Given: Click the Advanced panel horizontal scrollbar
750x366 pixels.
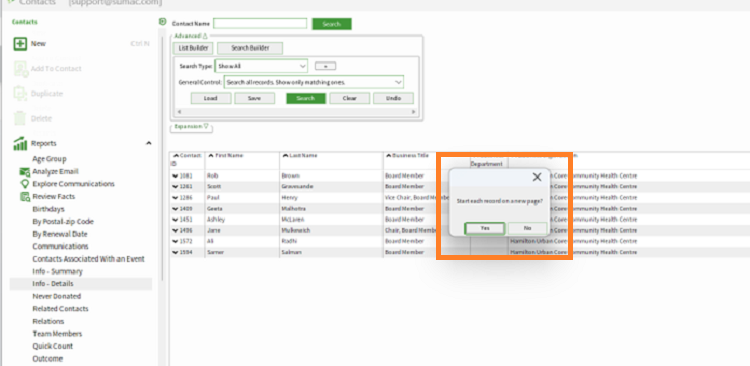Looking at the screenshot, I should [x=297, y=111].
